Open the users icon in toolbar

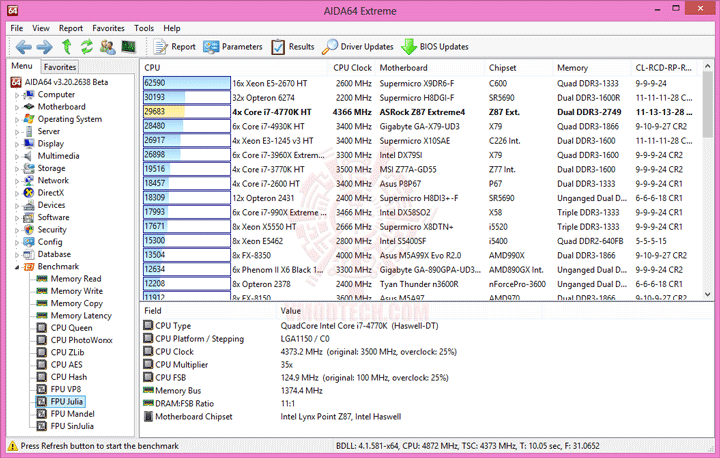107,46
